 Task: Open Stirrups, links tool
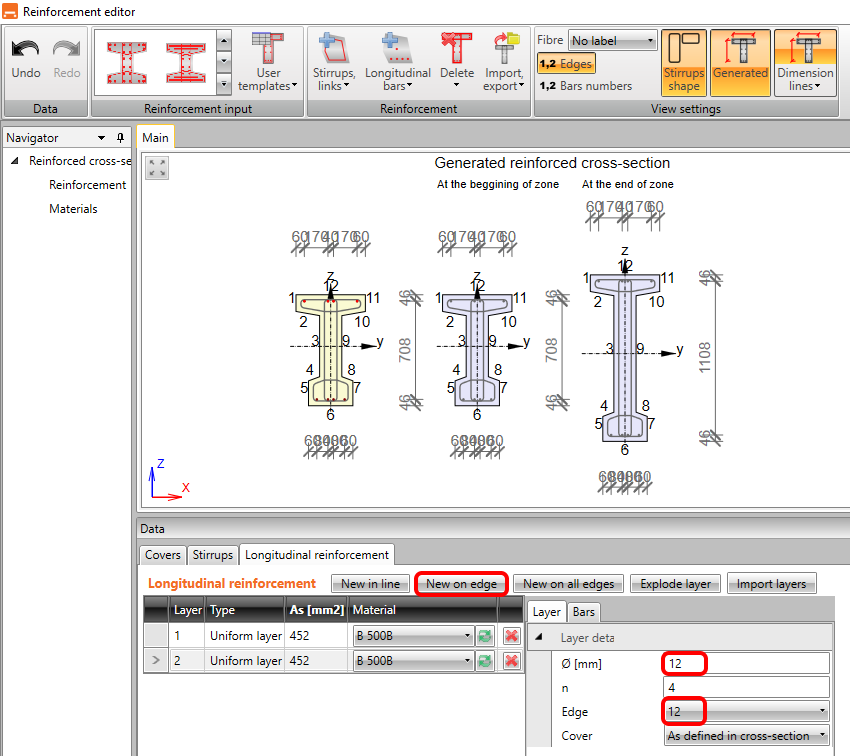(333, 62)
